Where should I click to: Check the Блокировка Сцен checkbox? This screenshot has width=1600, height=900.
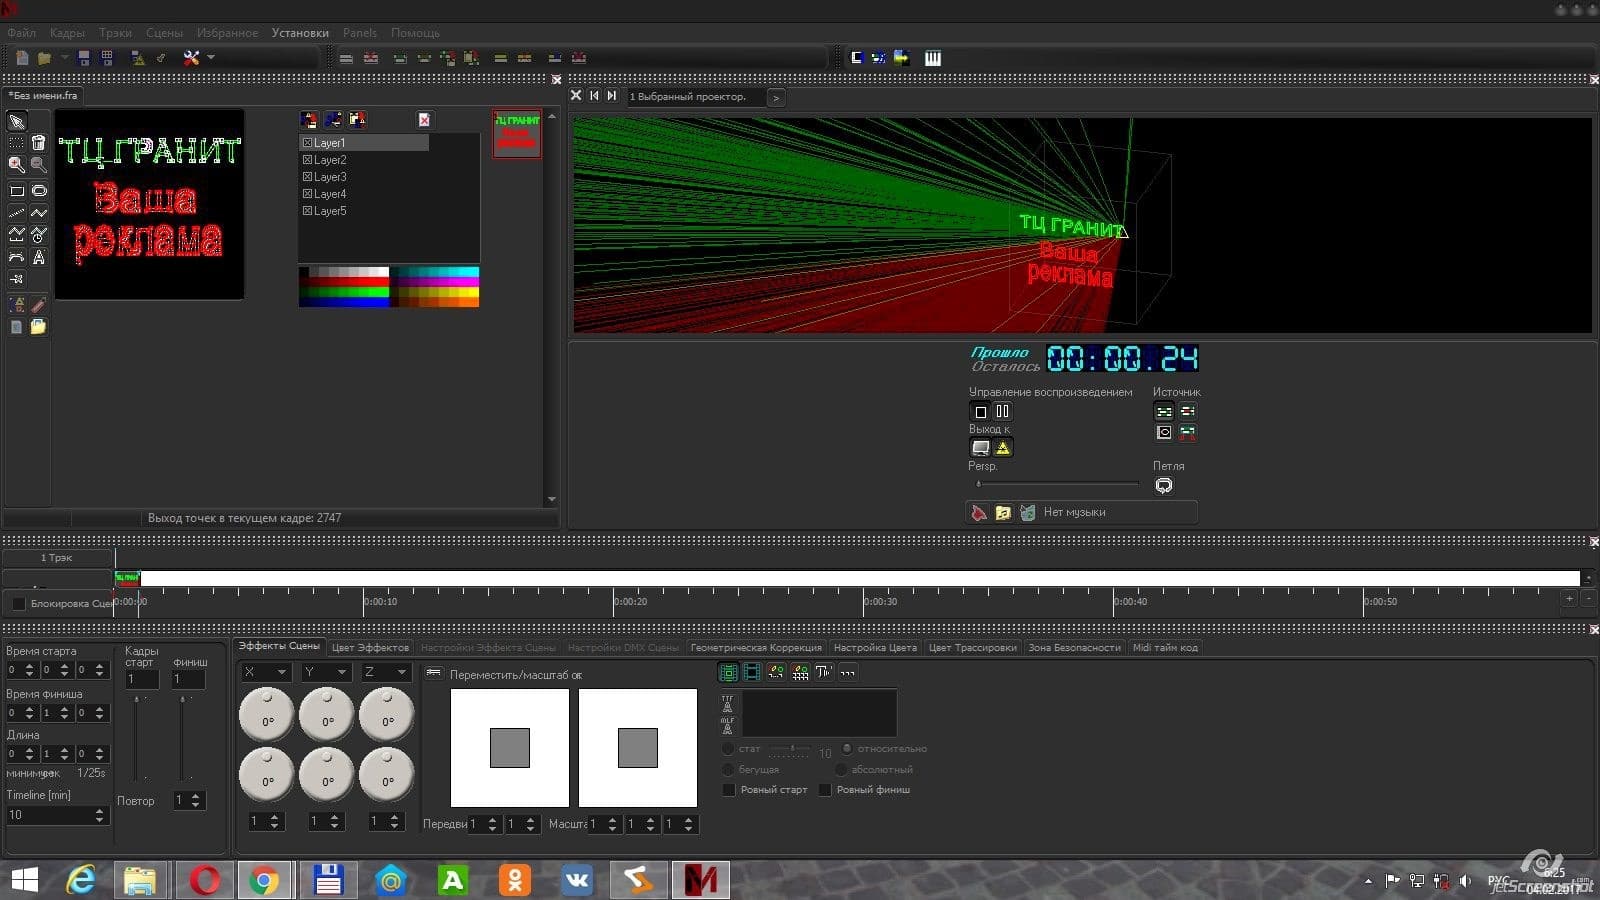point(18,603)
